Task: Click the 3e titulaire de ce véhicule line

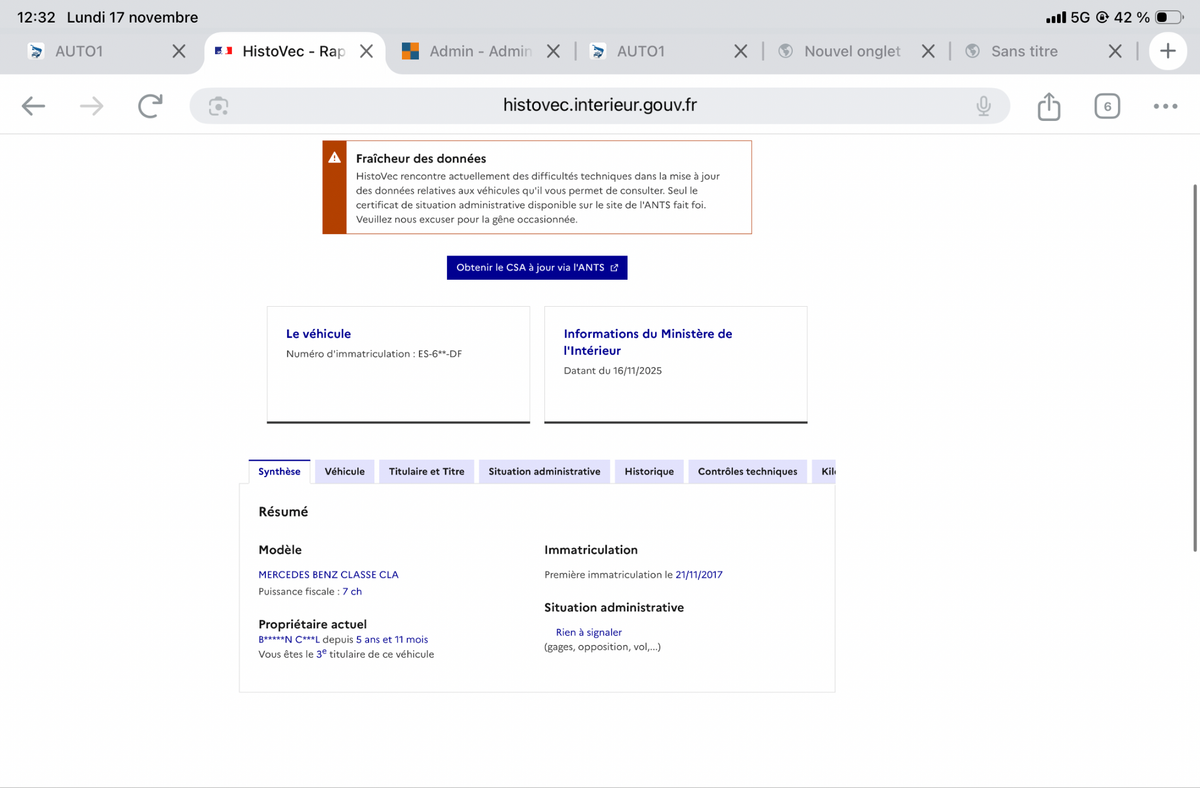Action: (346, 654)
